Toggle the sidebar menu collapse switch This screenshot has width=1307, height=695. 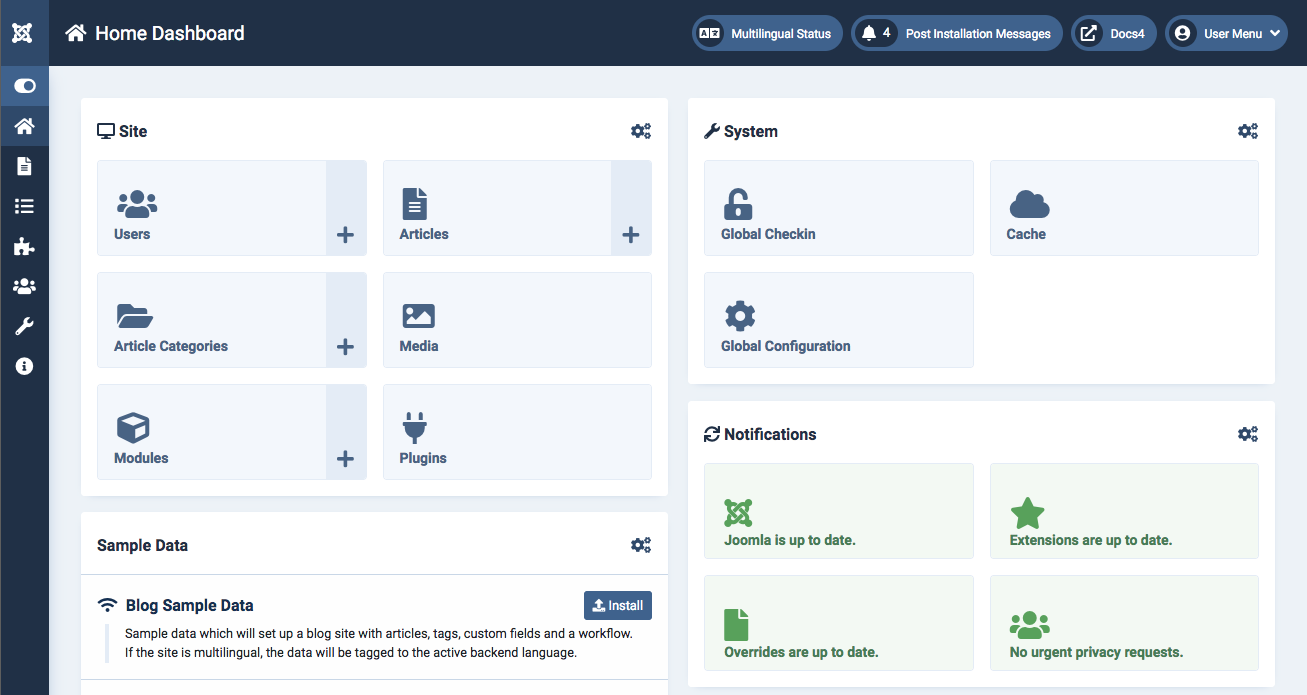tap(25, 85)
